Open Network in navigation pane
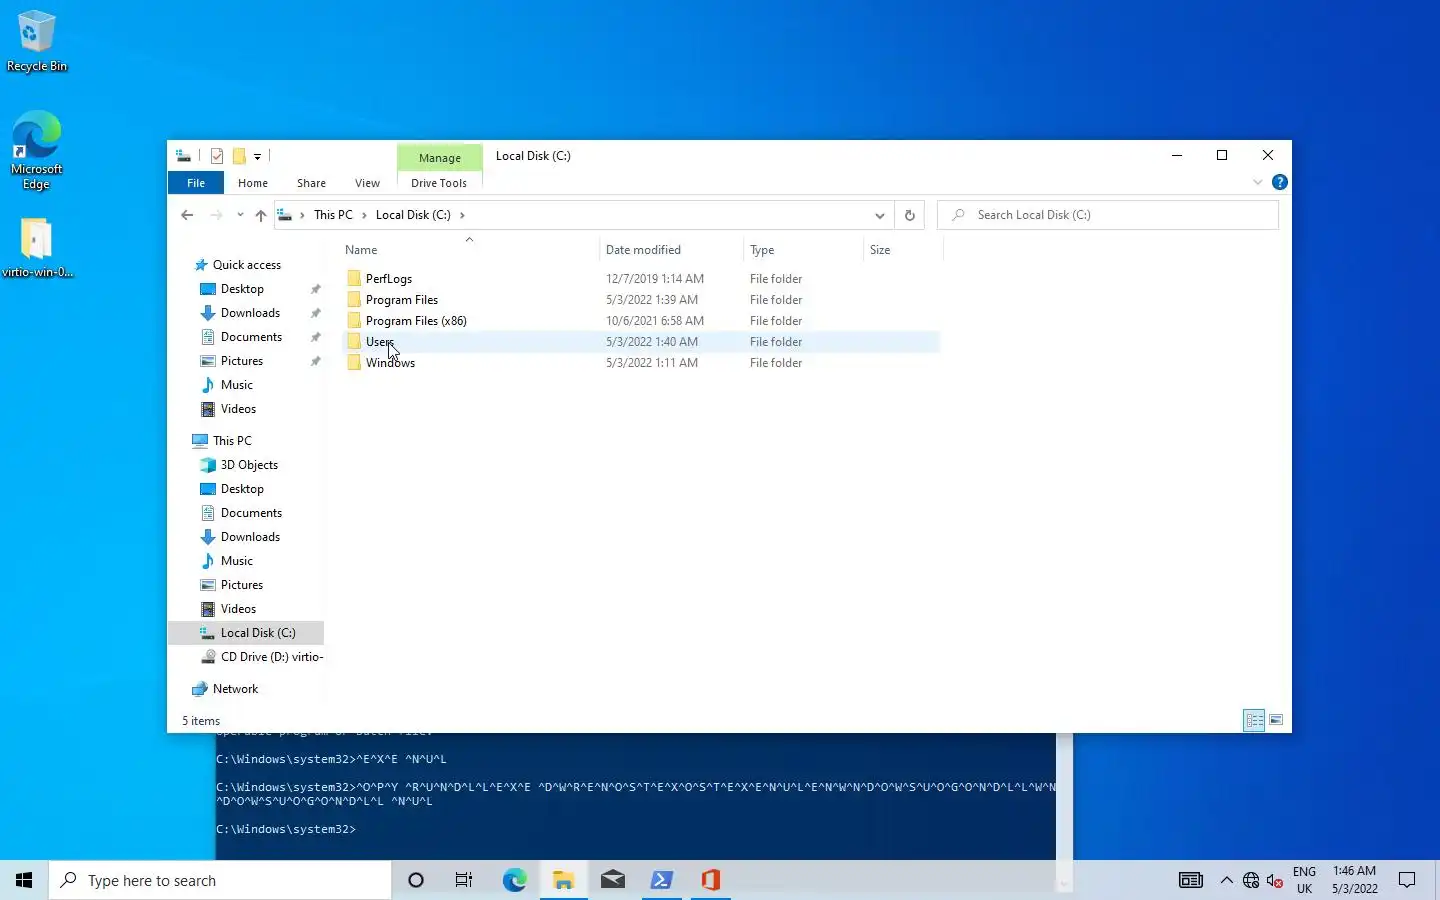 click(235, 689)
